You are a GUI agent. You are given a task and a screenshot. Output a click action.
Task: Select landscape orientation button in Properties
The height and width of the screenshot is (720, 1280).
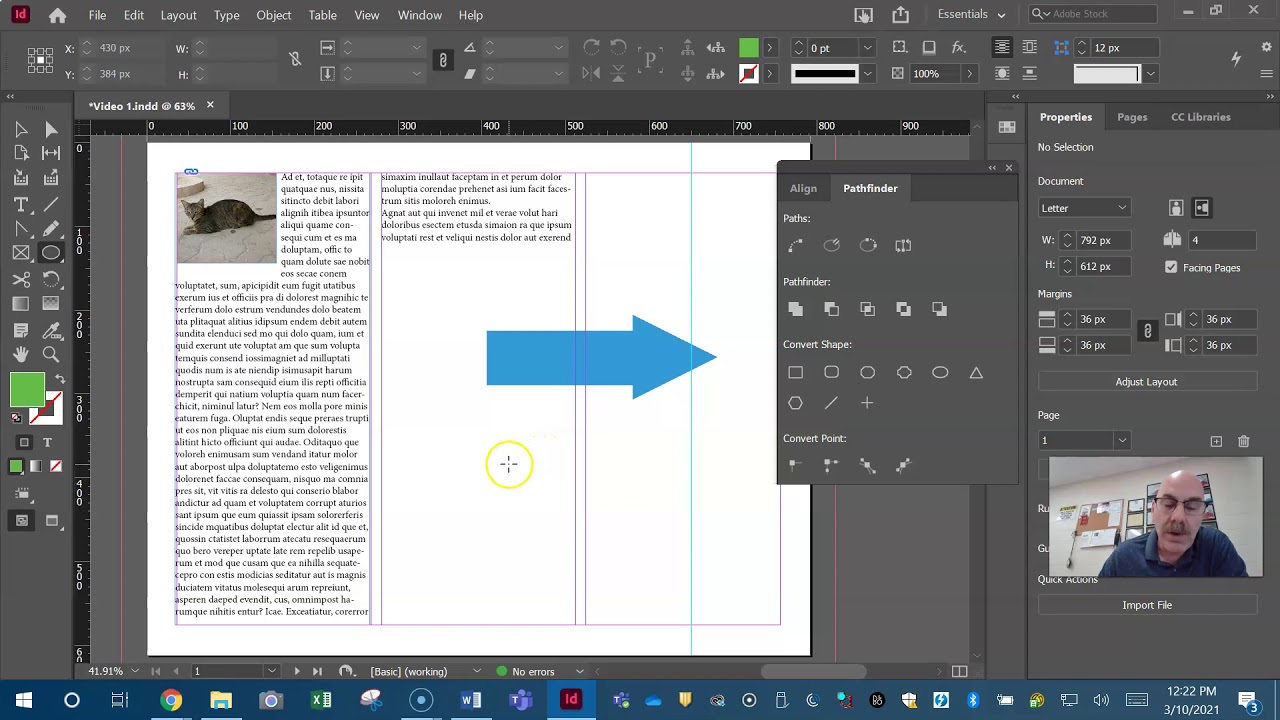[x=1202, y=208]
